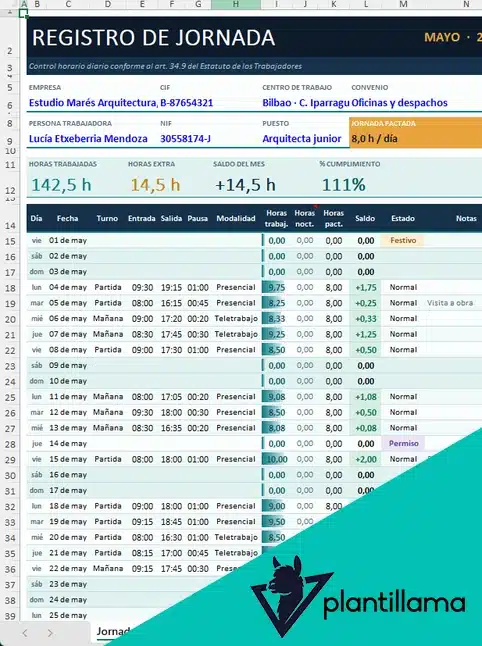Screen dimensions: 482x646
Task: Select the Lucía Etxeberria Mendoza name cell
Action: click(88, 138)
